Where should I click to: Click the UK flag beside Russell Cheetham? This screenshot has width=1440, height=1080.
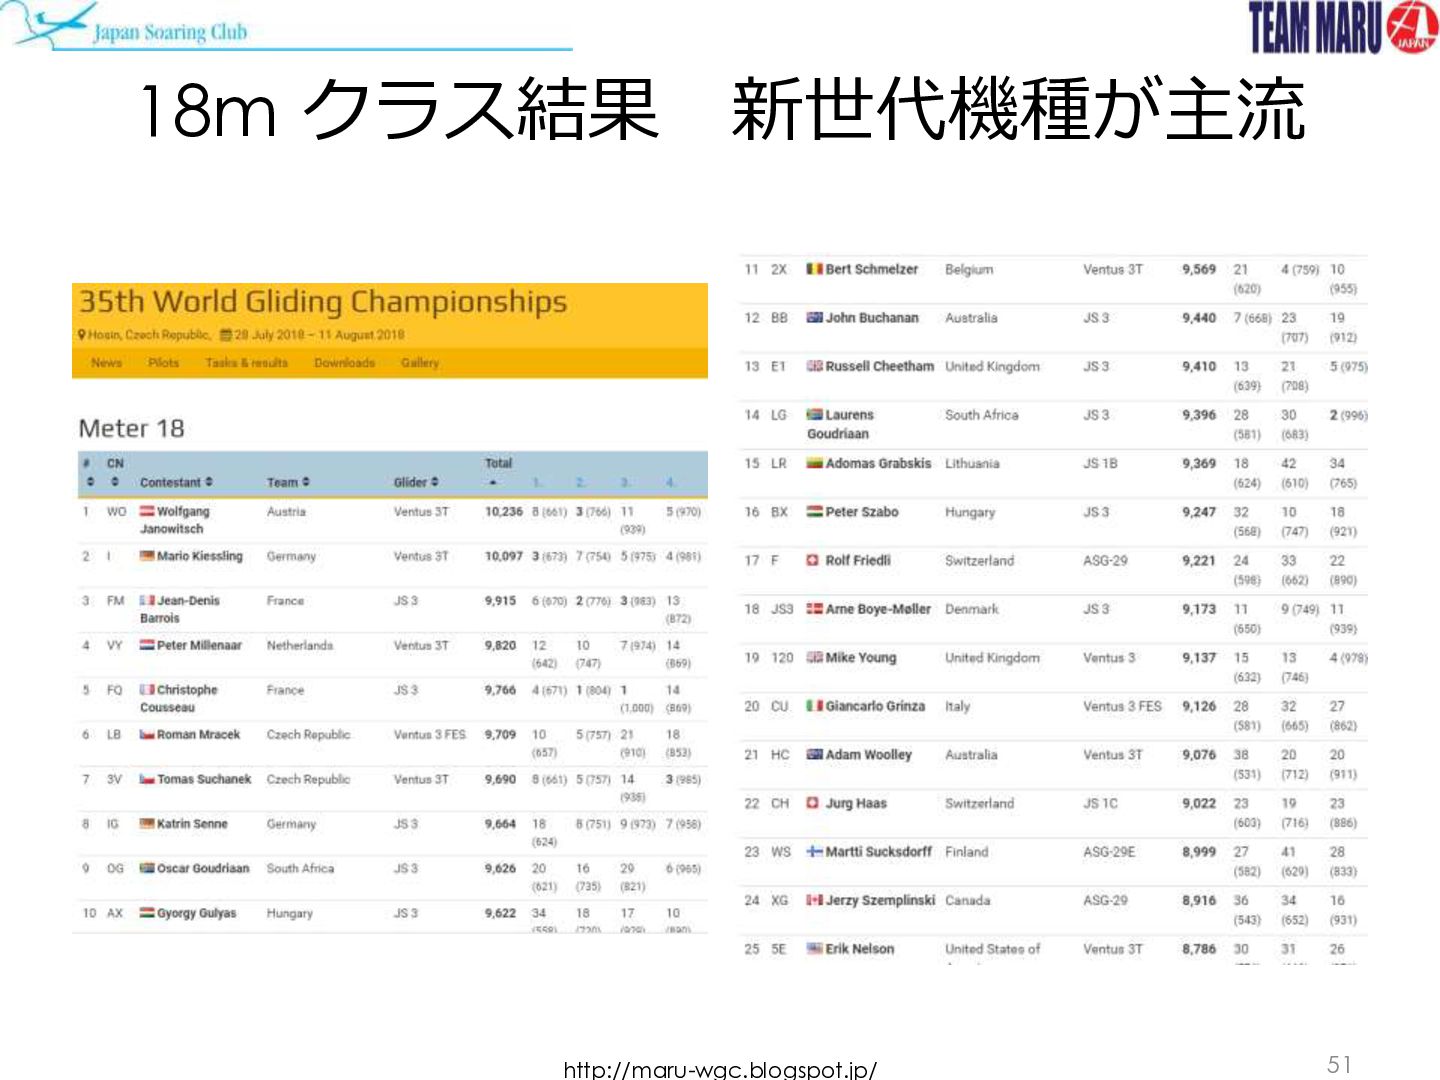814,366
